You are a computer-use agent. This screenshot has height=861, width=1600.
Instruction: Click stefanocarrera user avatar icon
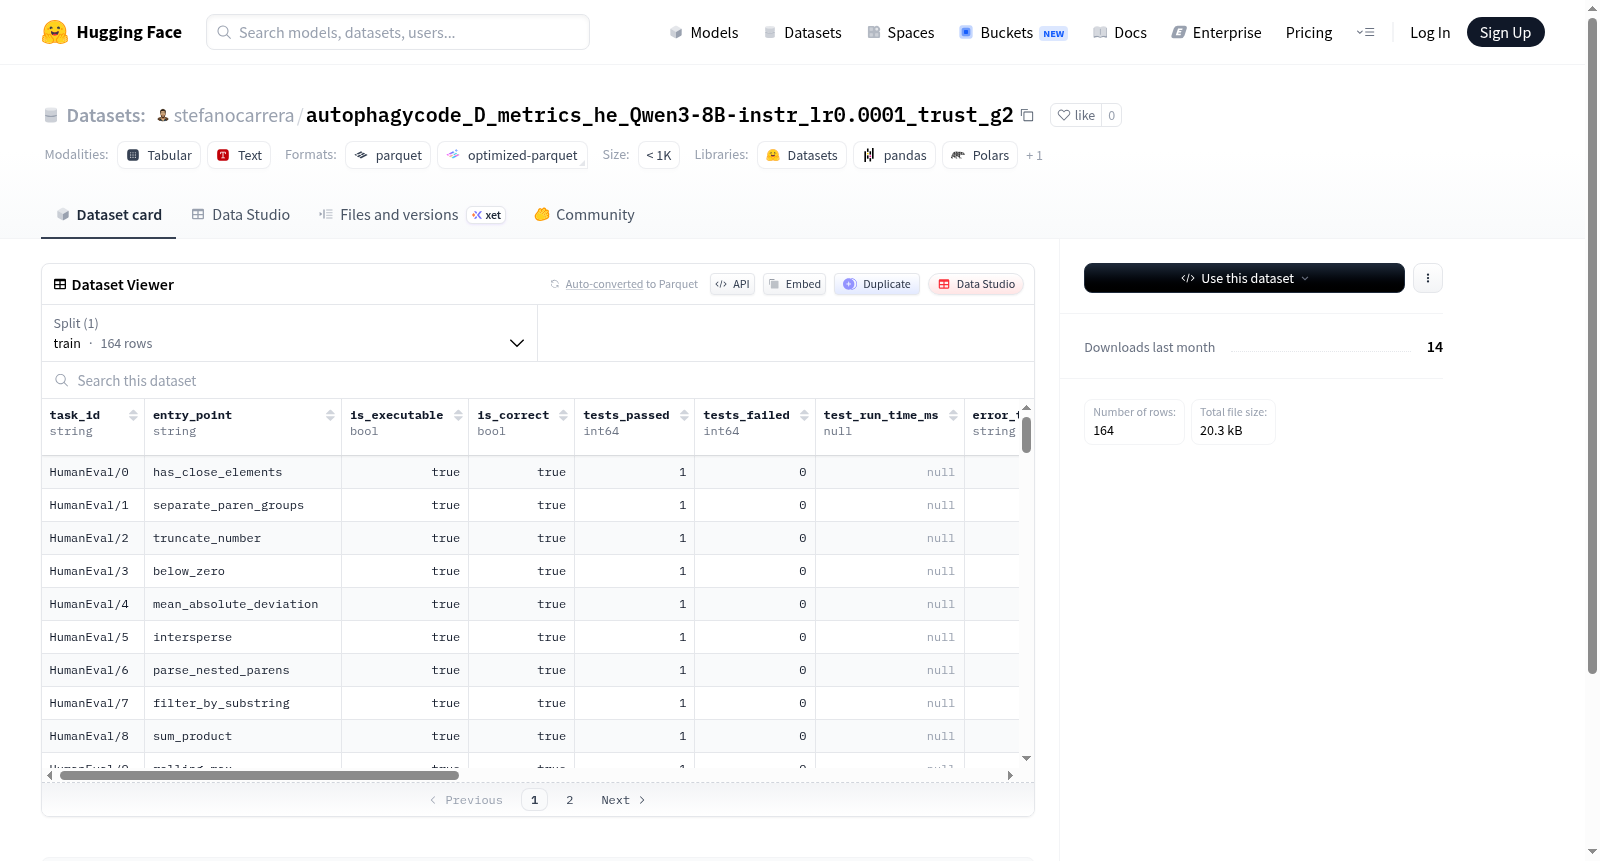click(163, 115)
